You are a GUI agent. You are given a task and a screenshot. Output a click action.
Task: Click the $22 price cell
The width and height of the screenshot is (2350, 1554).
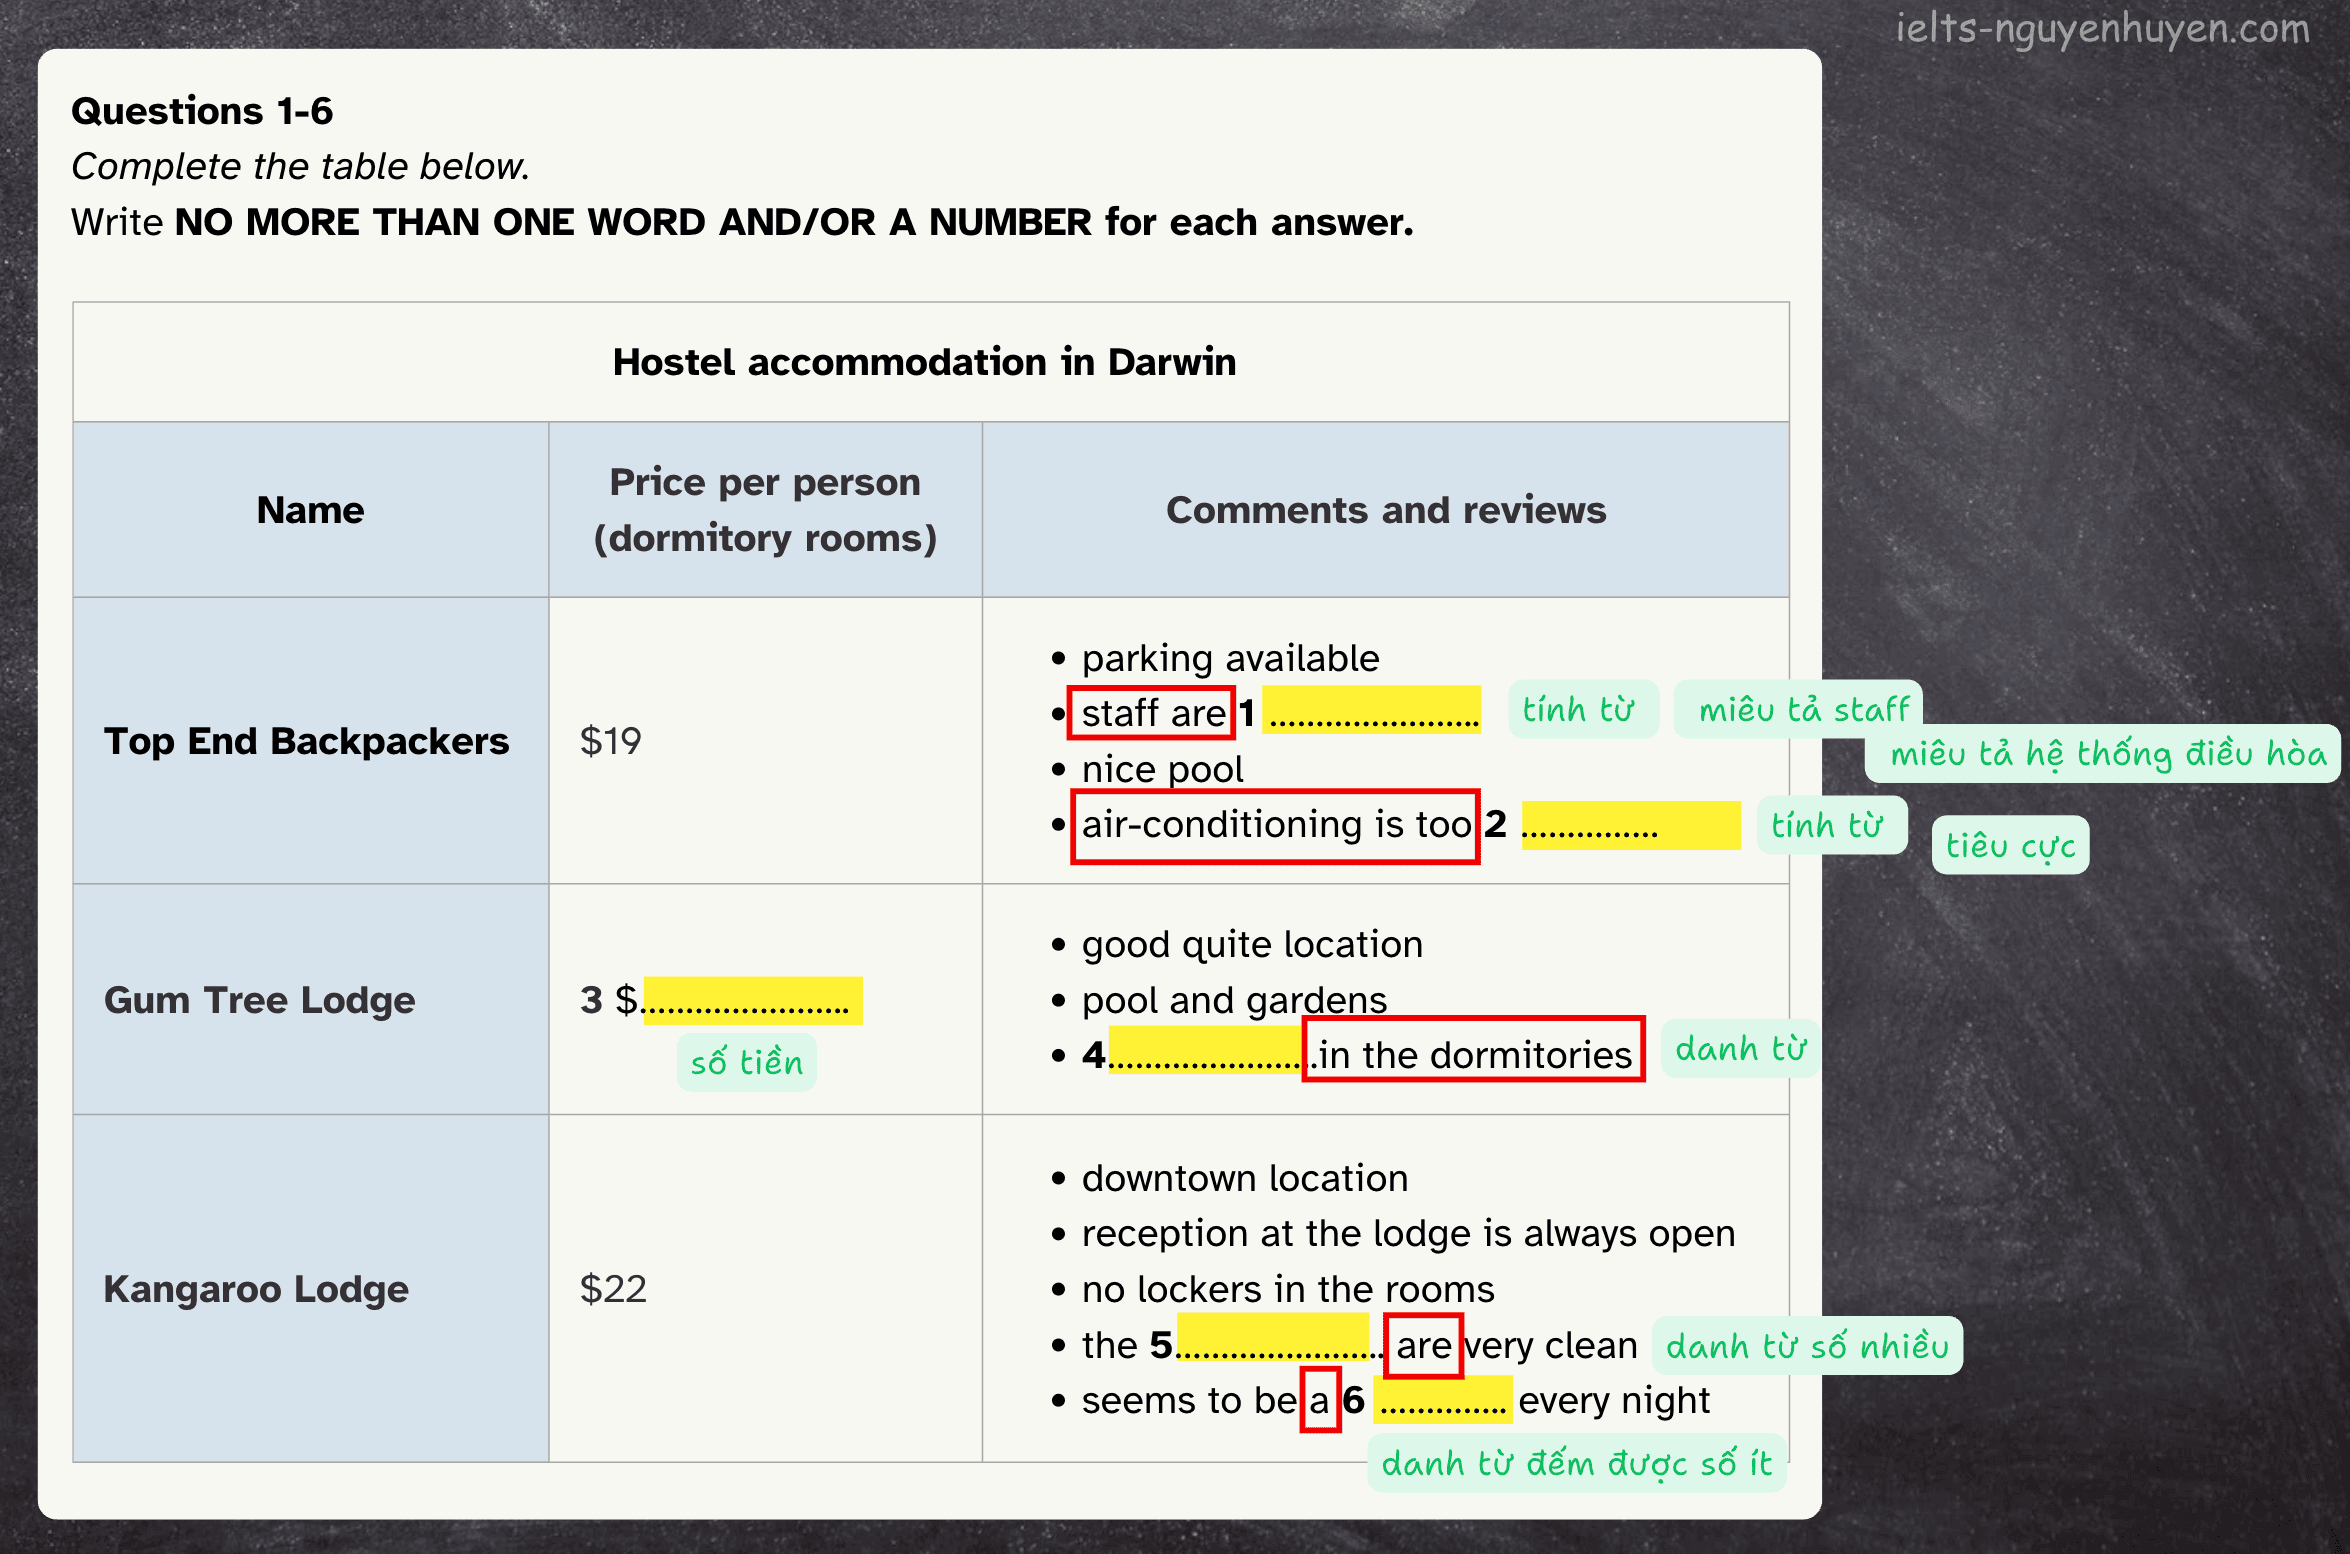point(614,1289)
